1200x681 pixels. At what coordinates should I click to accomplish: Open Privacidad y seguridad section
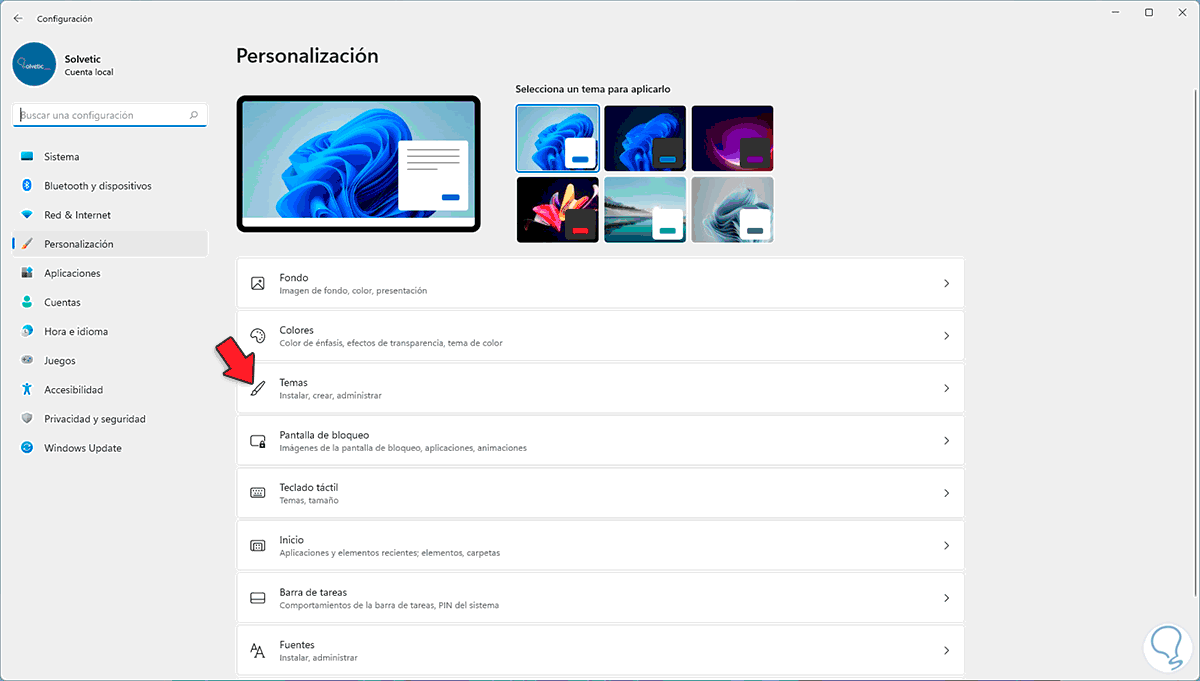[110, 419]
